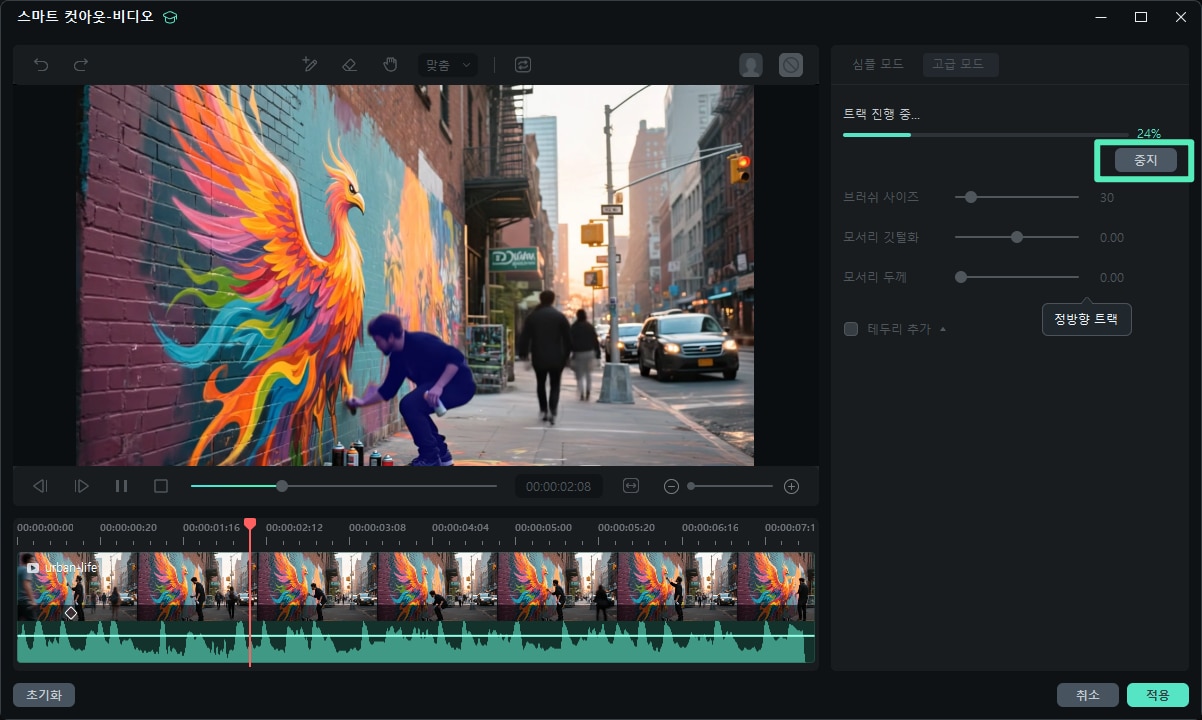
Task: Click the 브러쉬 사이즈 slider handle
Action: click(969, 198)
